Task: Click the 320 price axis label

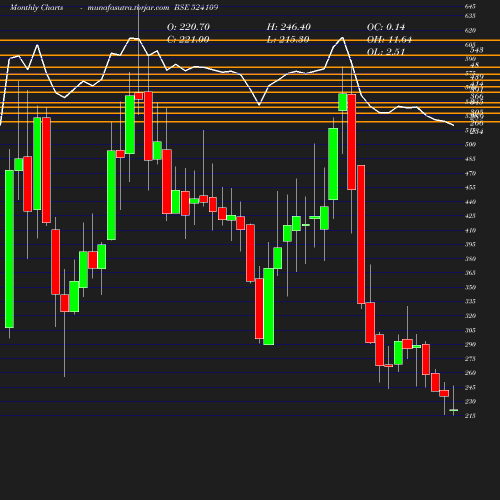Action: tap(470, 316)
